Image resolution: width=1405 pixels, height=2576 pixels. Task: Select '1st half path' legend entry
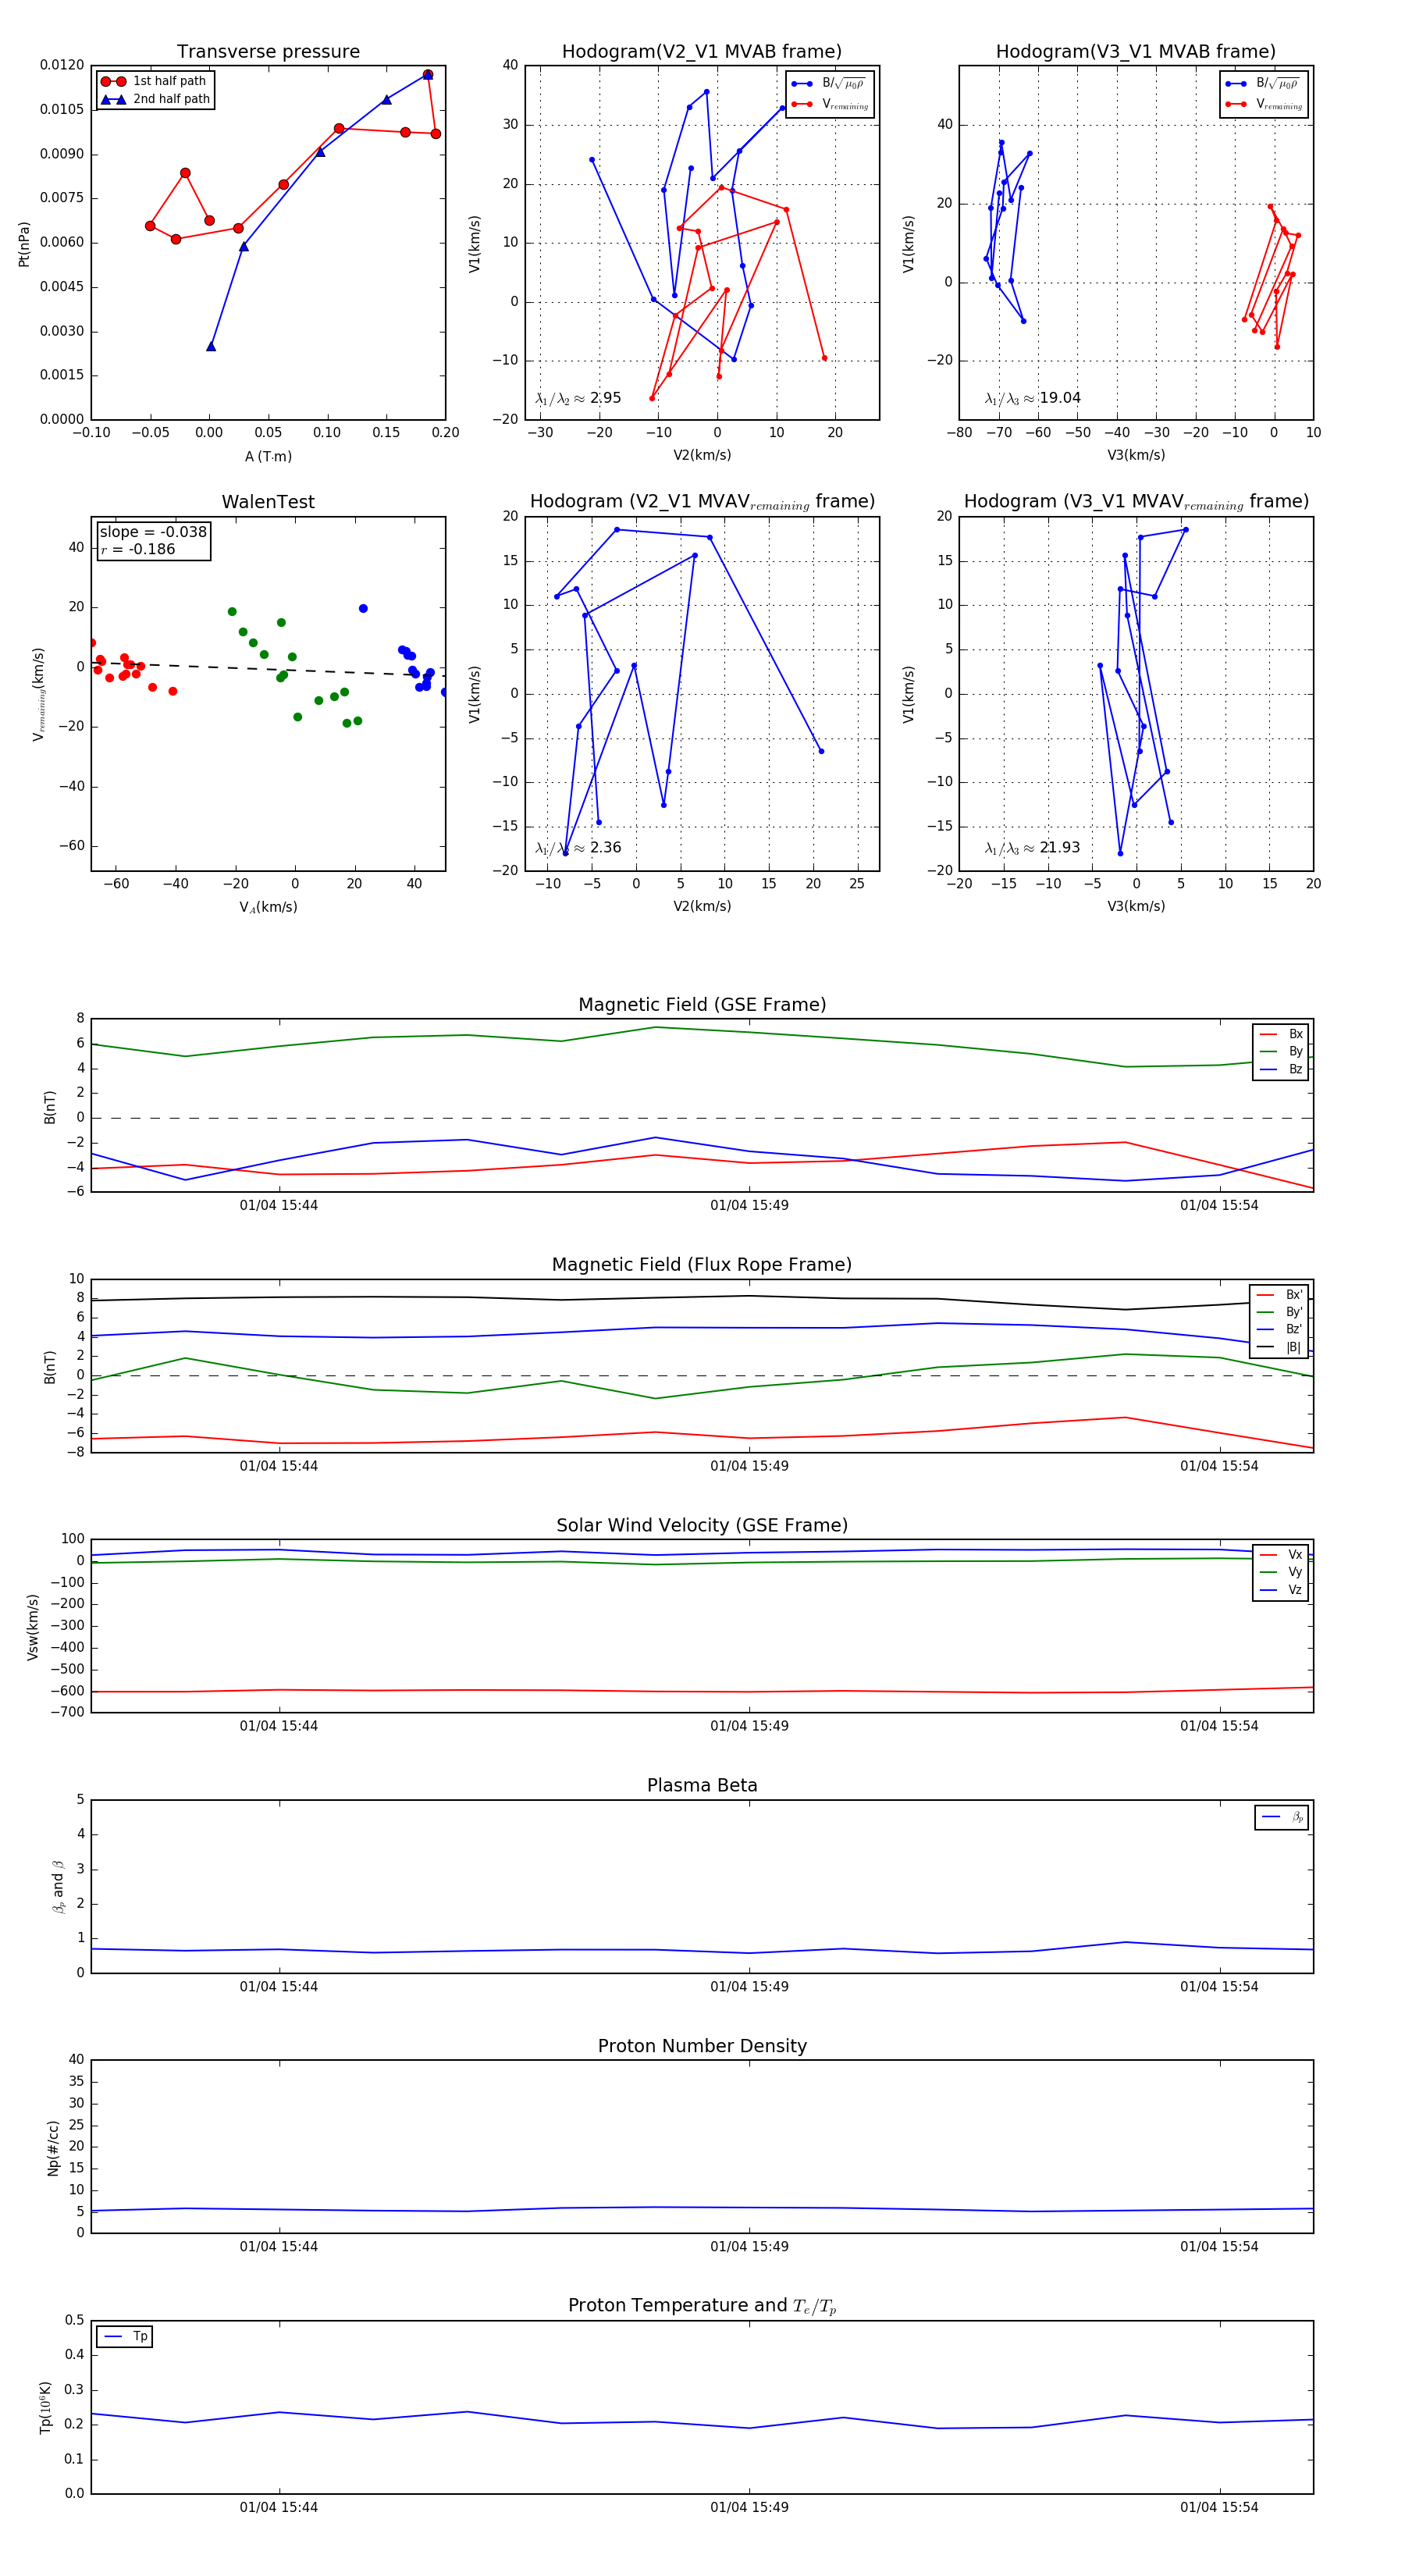[155, 81]
